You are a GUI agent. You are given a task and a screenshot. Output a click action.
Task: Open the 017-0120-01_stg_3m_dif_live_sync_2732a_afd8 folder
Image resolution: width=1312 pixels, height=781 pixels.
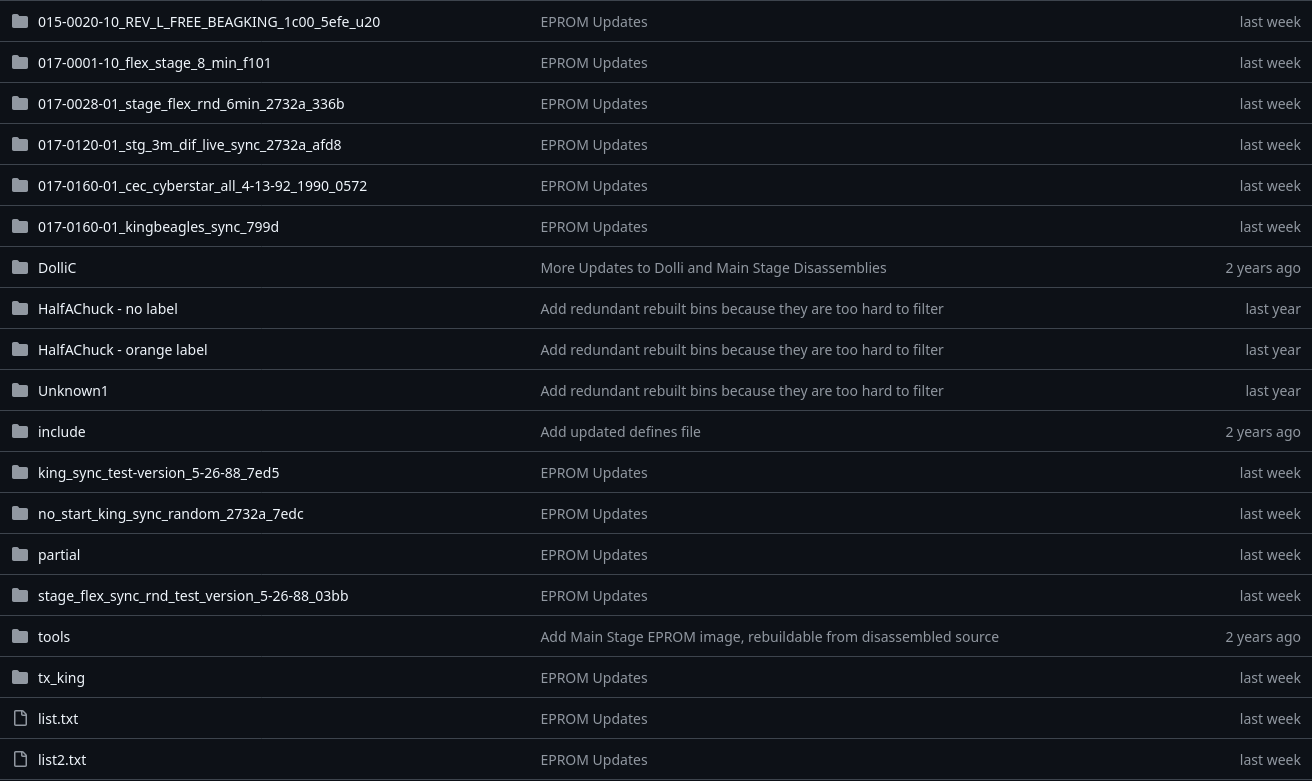tap(189, 145)
